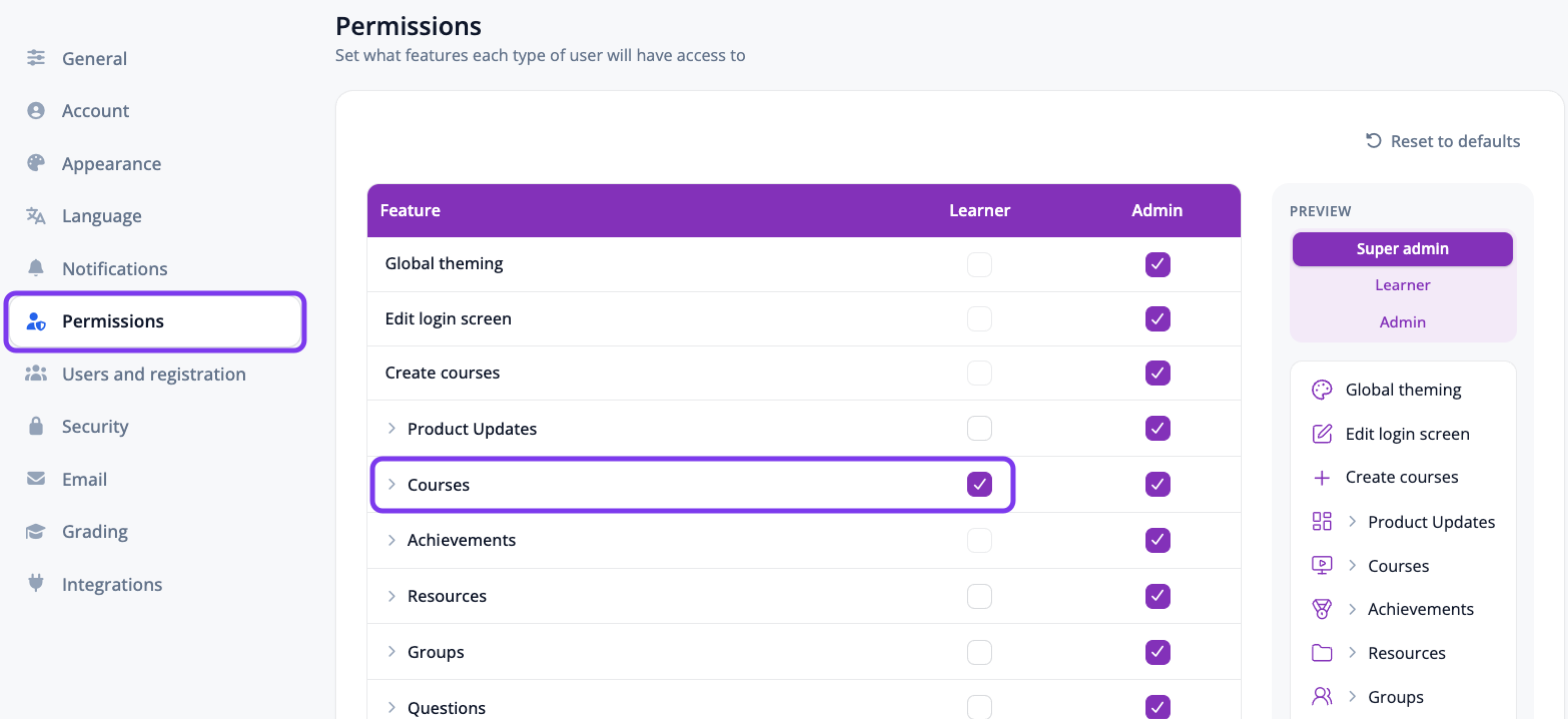This screenshot has width=1568, height=719.
Task: Click the Appearance palette icon
Action: tap(36, 163)
